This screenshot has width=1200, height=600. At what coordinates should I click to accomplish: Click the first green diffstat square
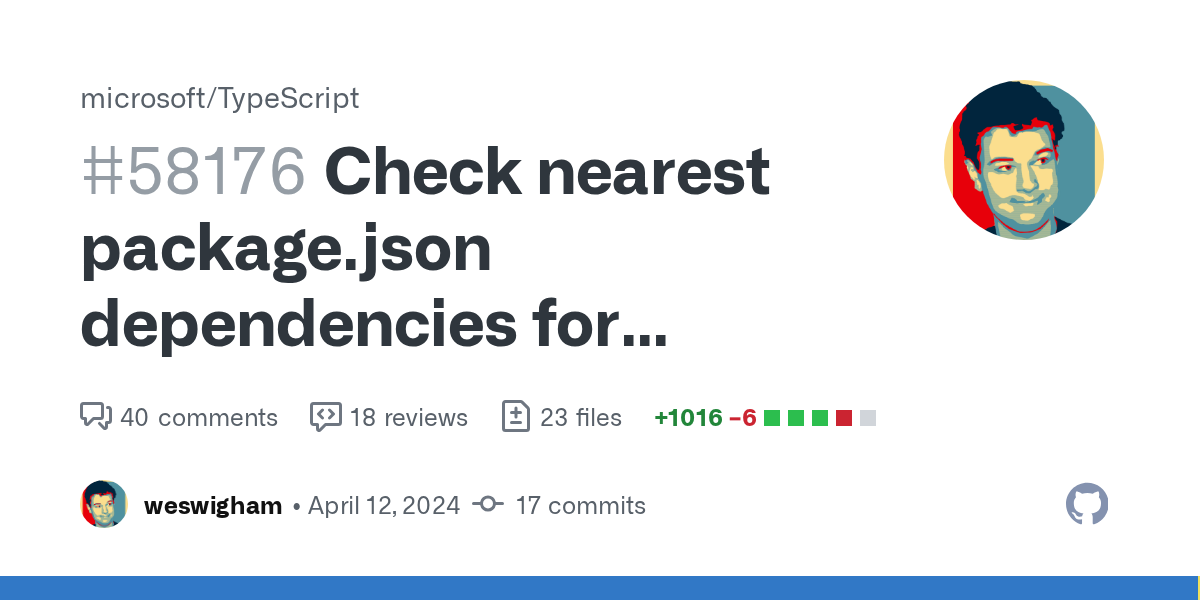(x=772, y=417)
